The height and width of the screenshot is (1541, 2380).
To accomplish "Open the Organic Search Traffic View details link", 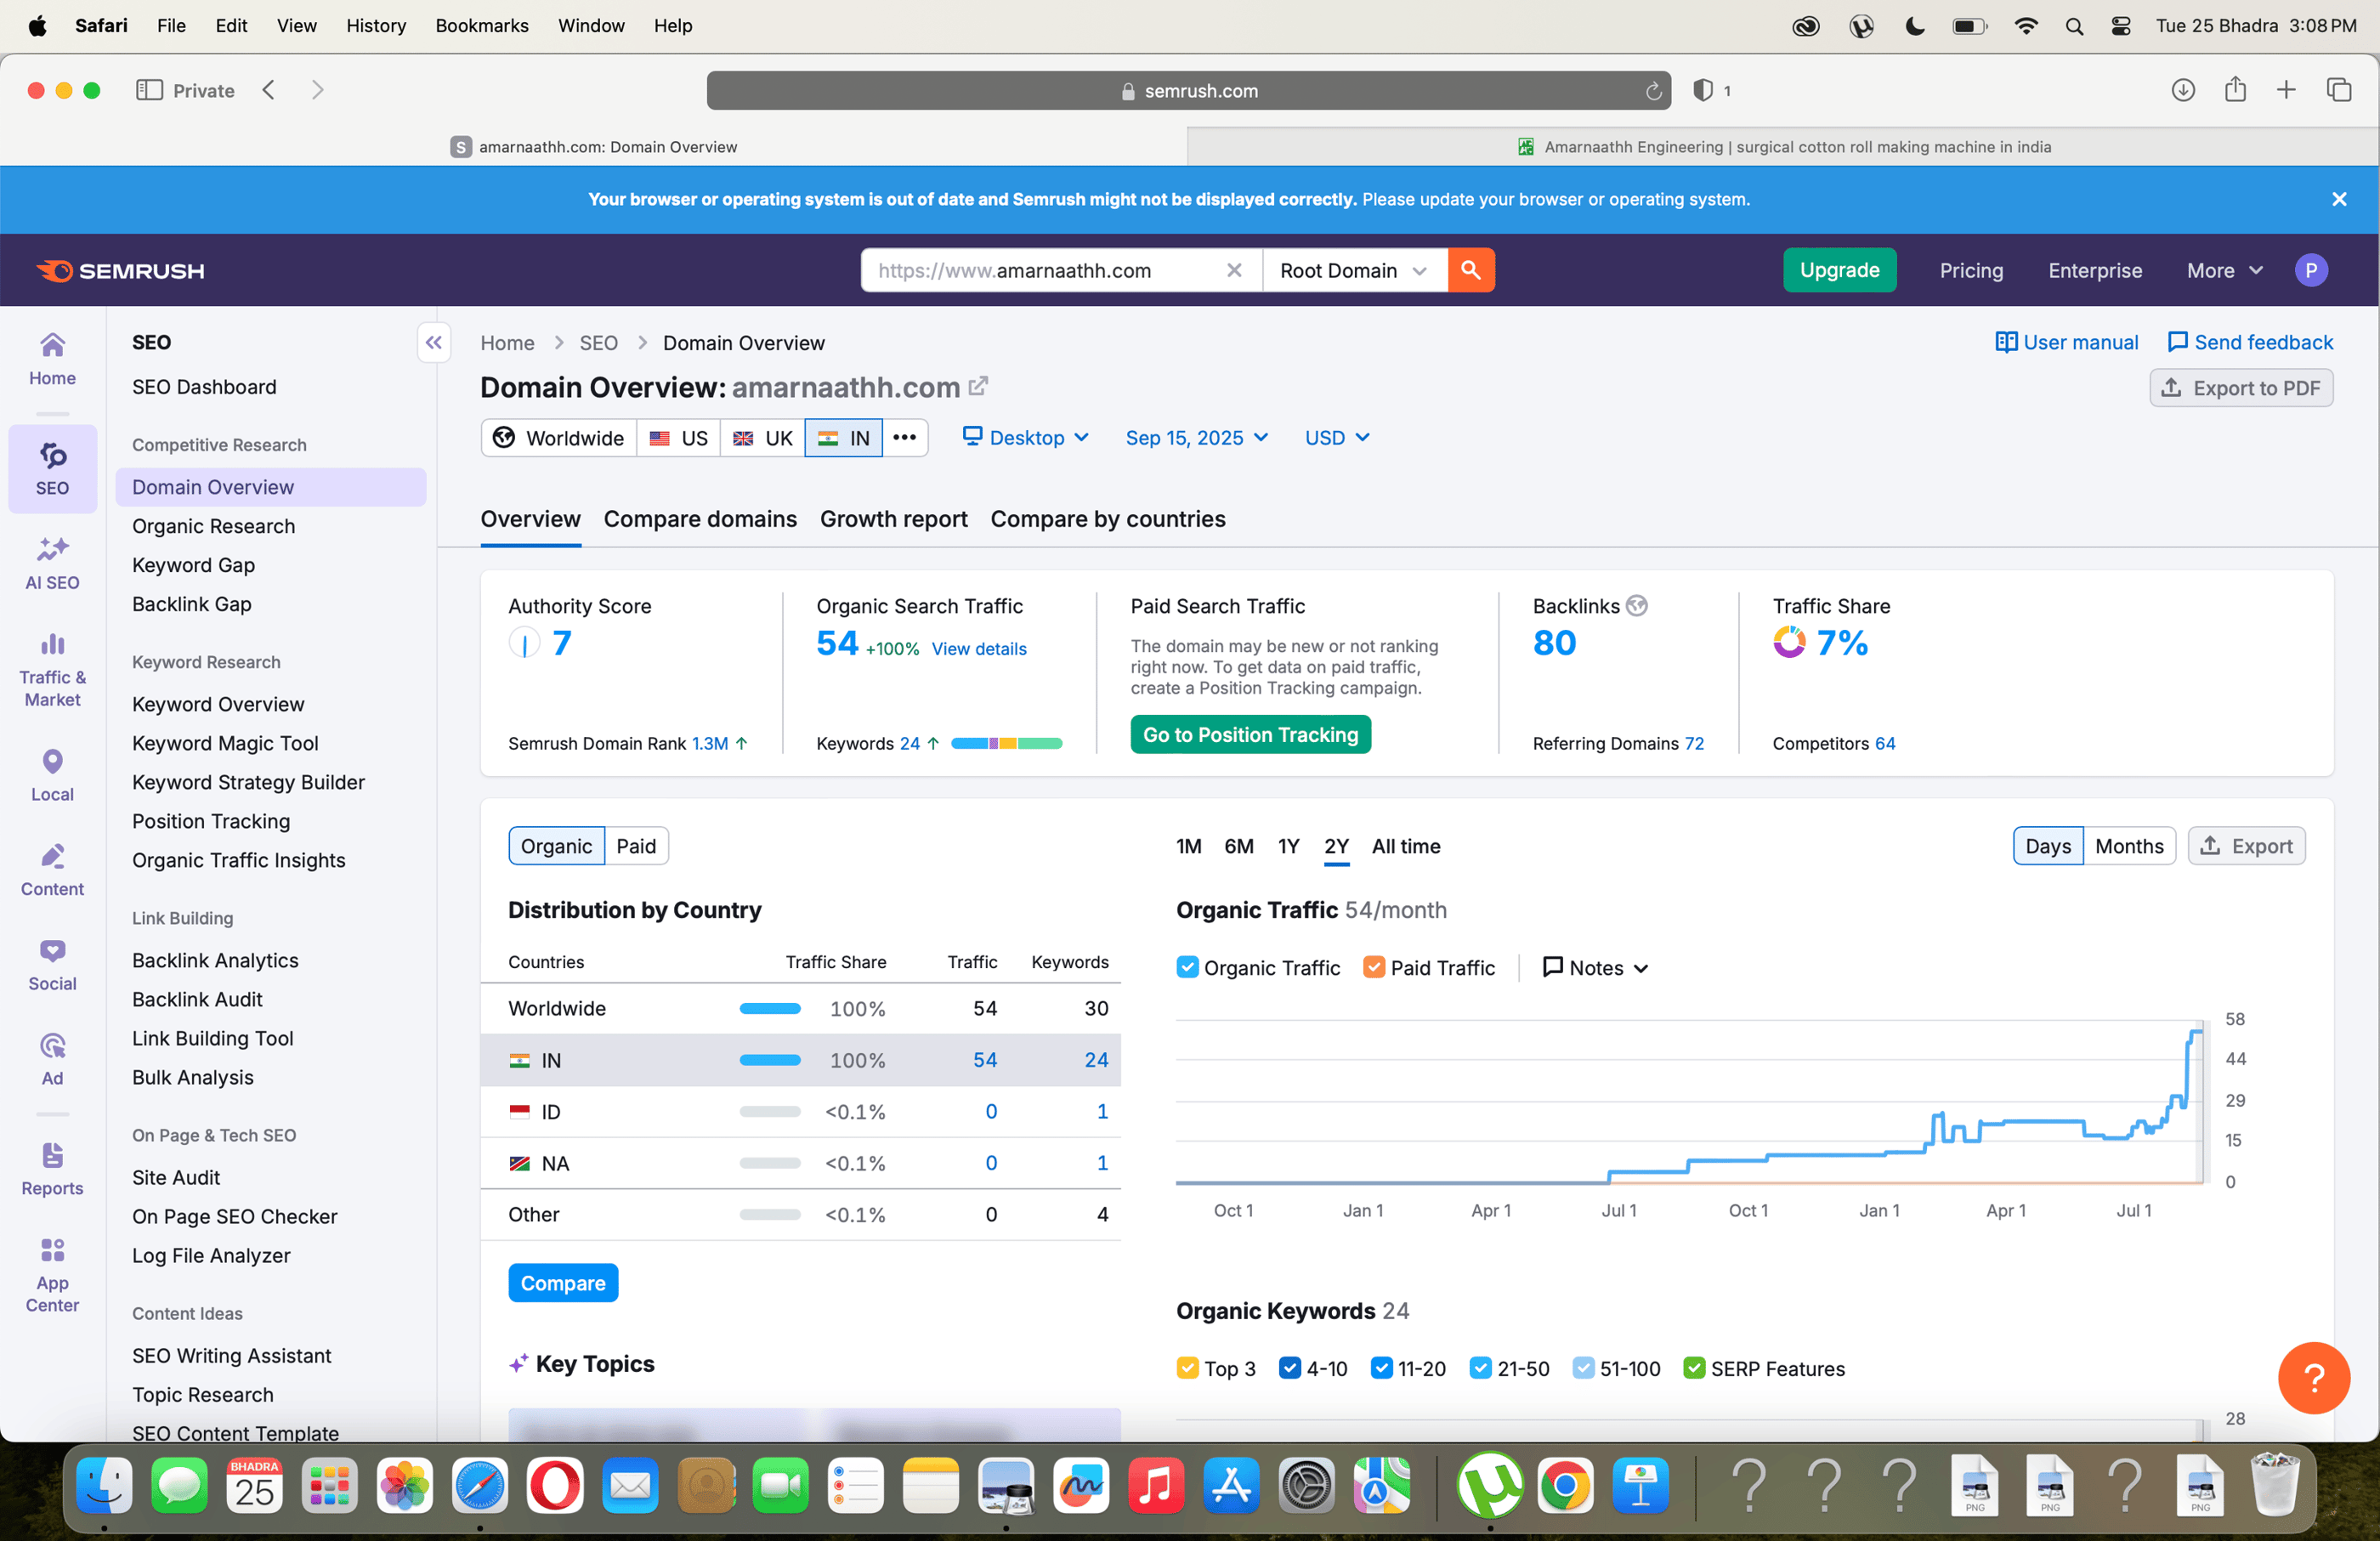I will click(978, 649).
